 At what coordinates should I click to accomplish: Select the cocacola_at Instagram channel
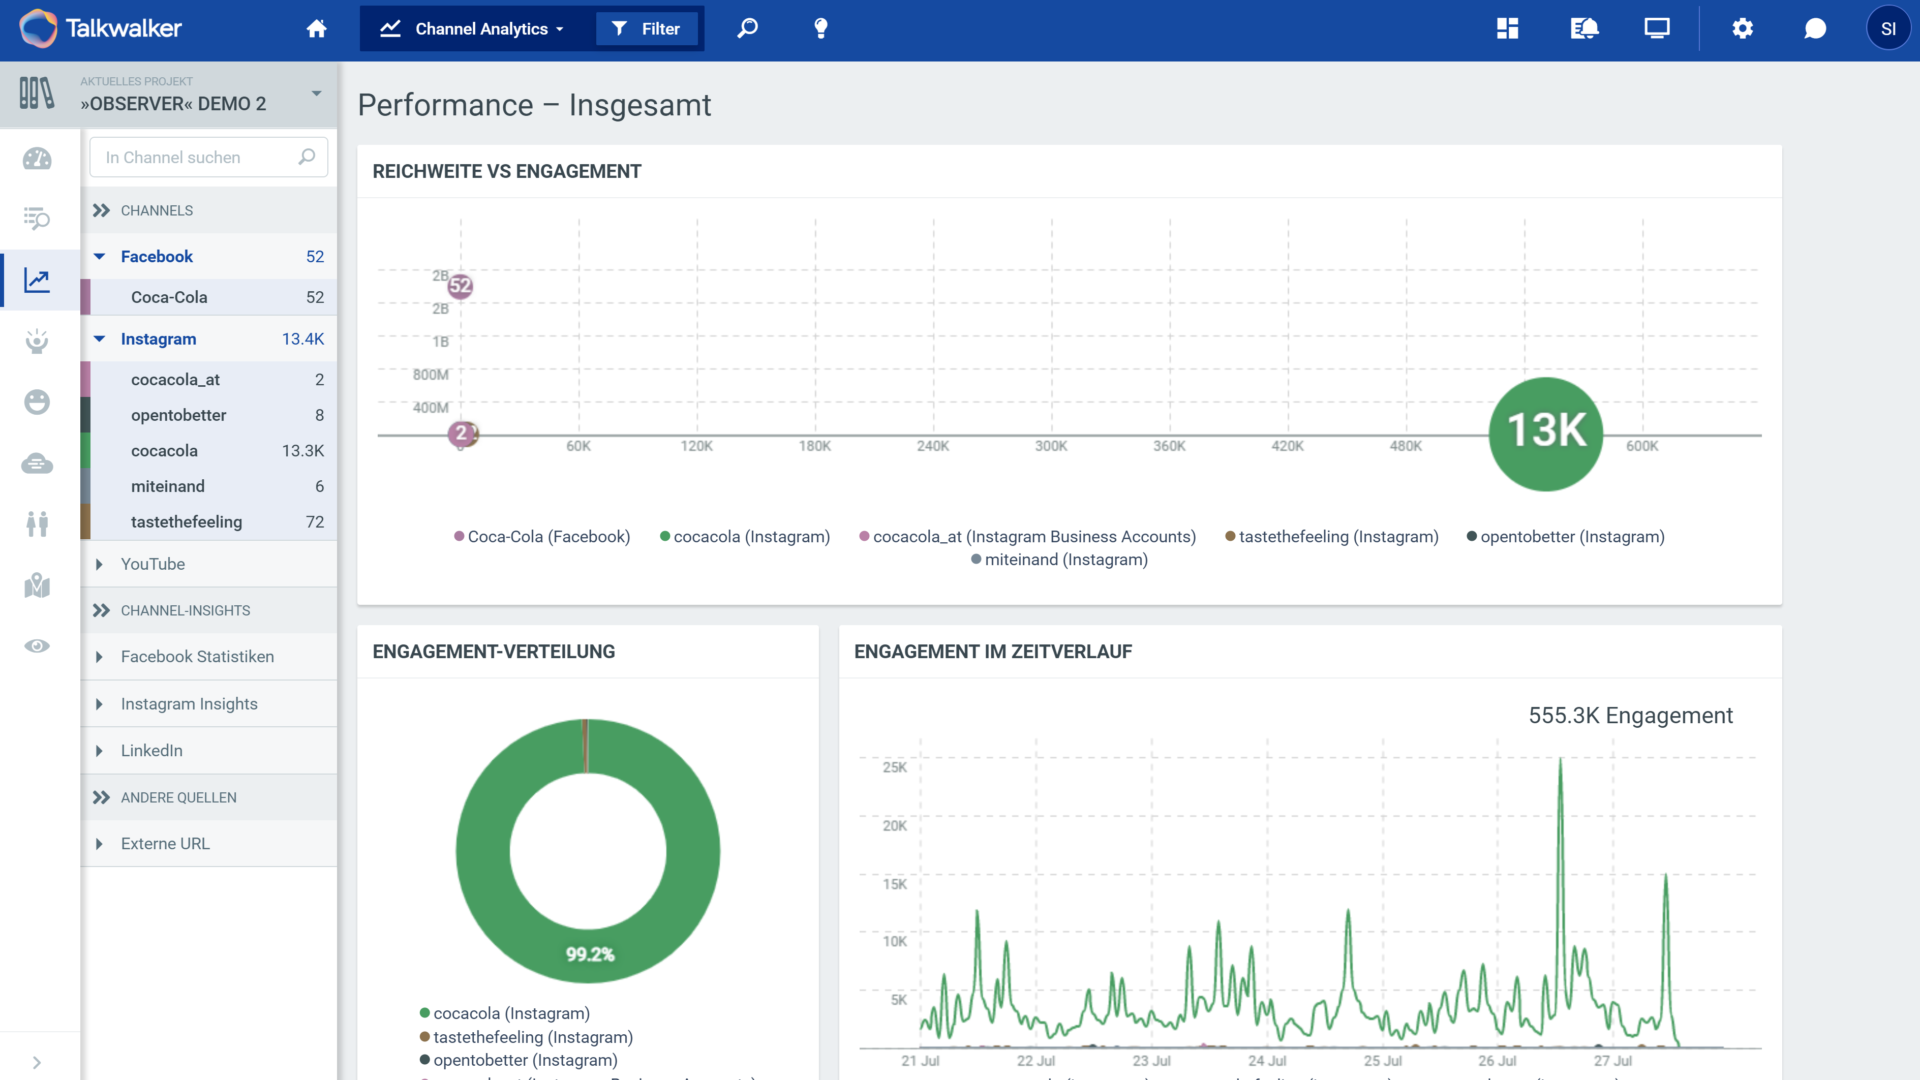click(209, 380)
